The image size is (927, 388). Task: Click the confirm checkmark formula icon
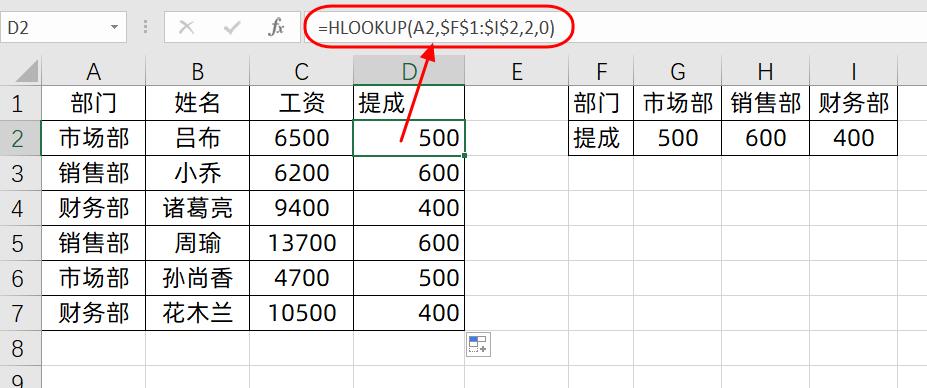(x=232, y=27)
